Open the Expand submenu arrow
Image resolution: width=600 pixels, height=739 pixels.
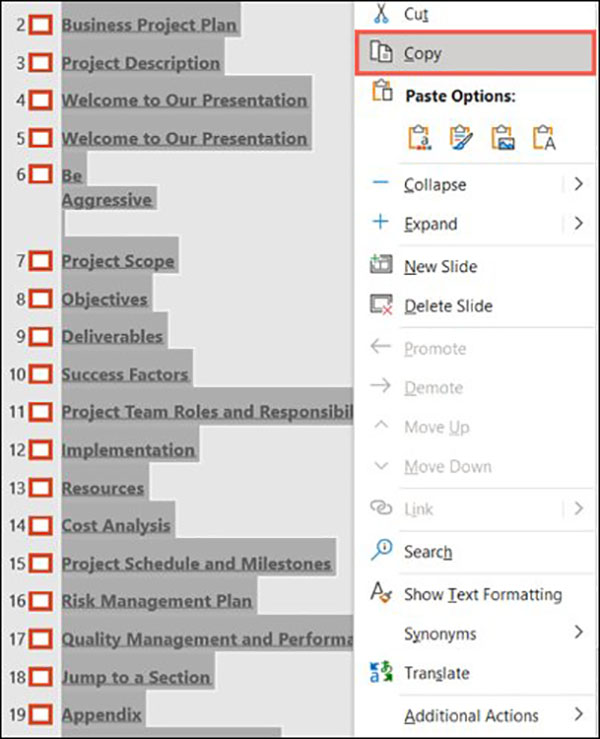(x=579, y=224)
